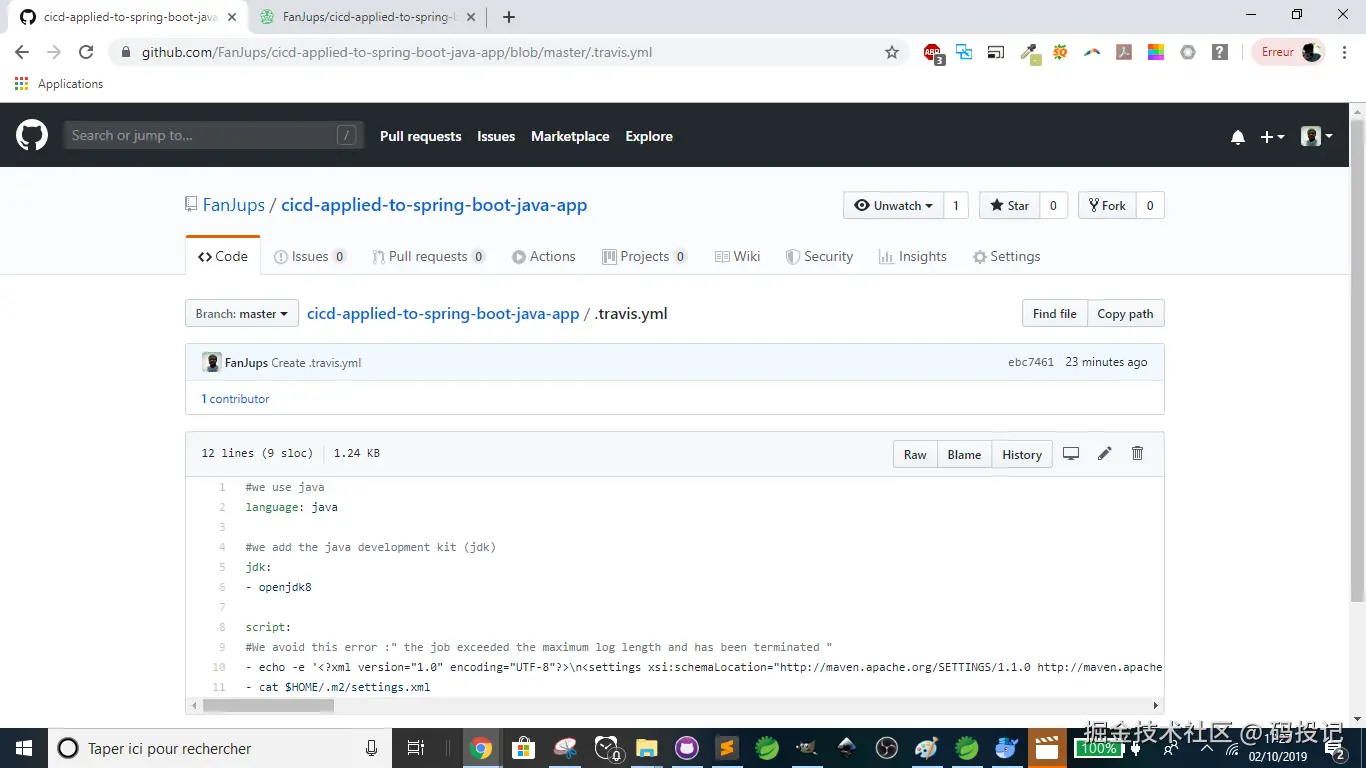This screenshot has width=1366, height=768.
Task: Open the rainbow color grid extension
Action: tap(1156, 52)
